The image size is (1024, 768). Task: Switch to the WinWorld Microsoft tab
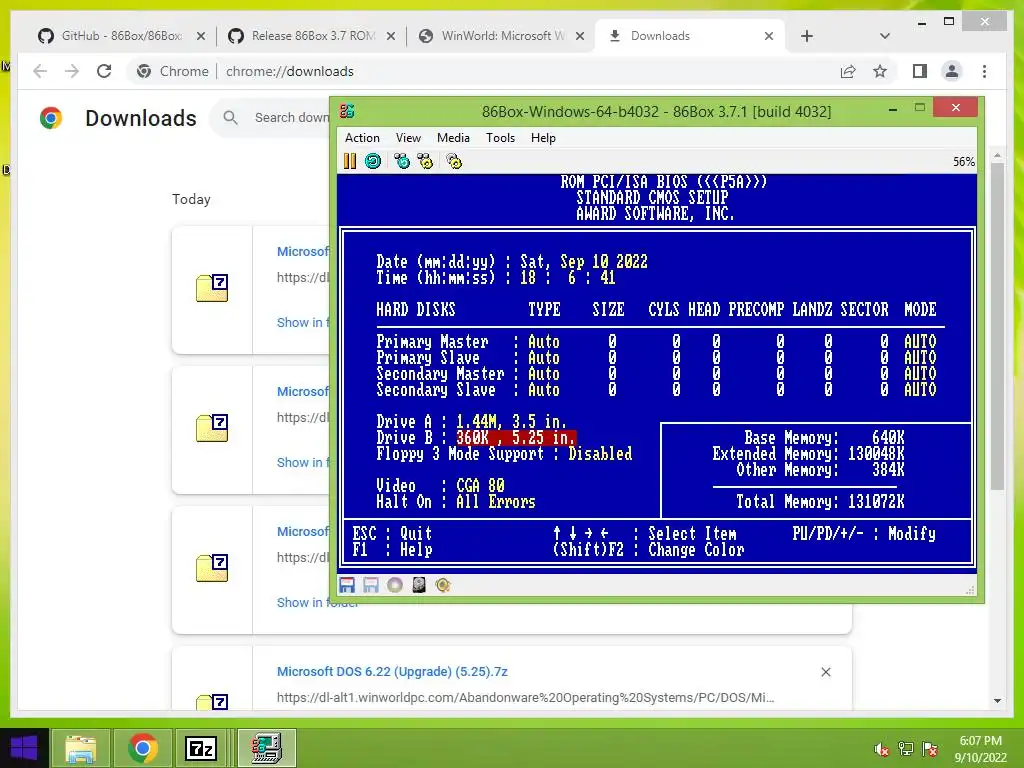[x=501, y=36]
